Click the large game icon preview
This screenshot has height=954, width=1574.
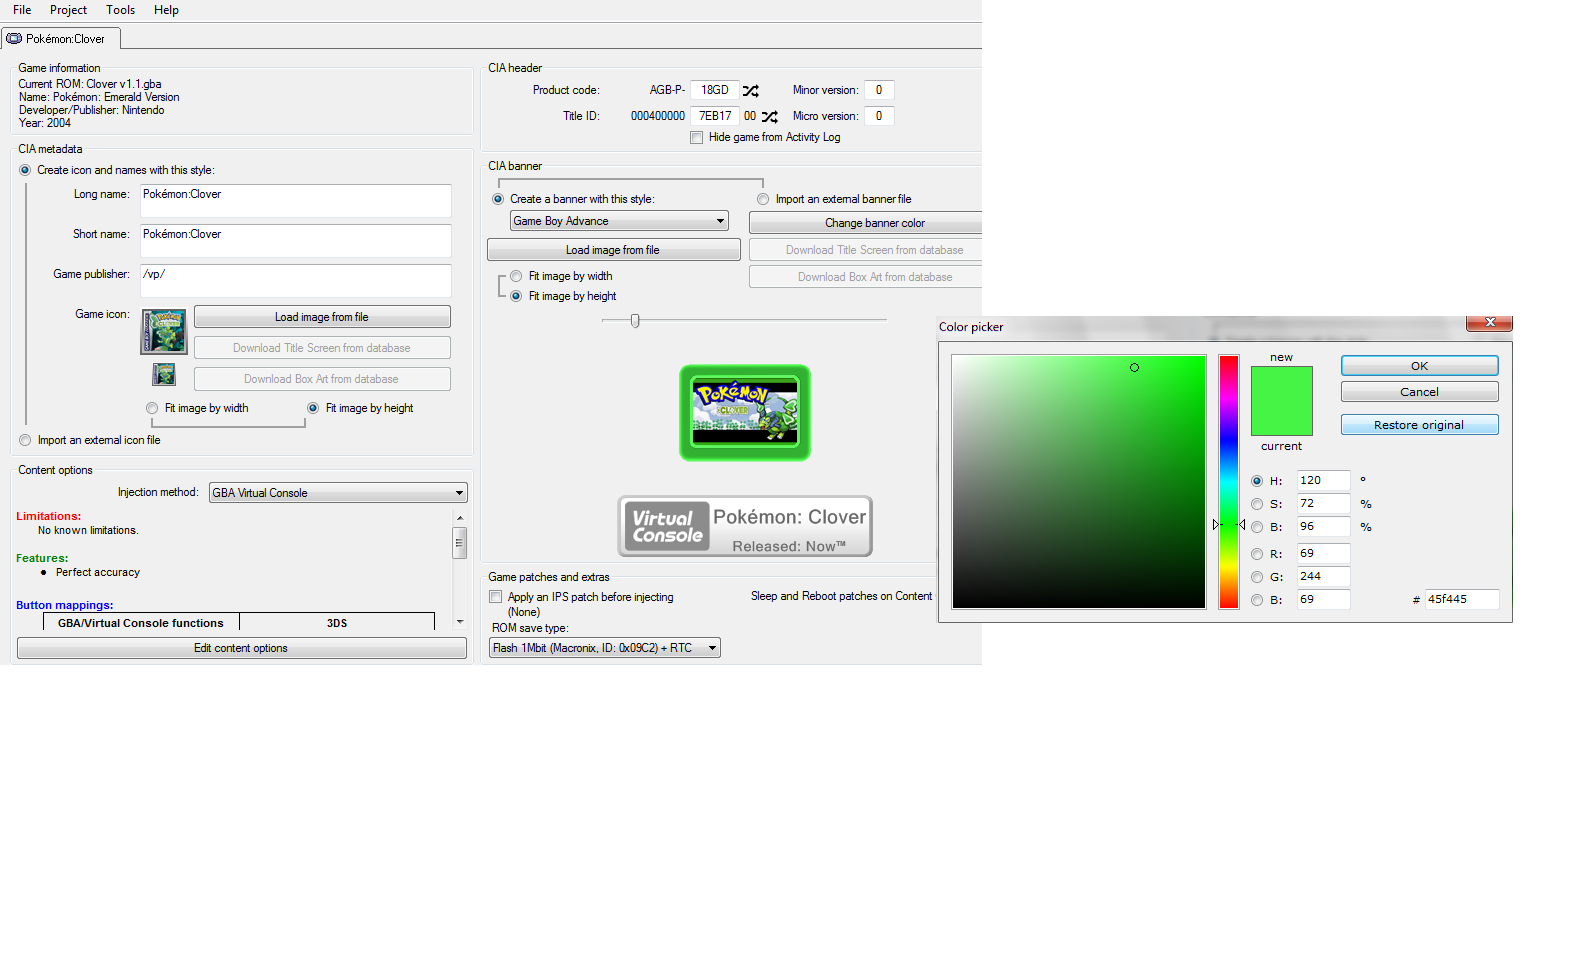click(x=164, y=332)
